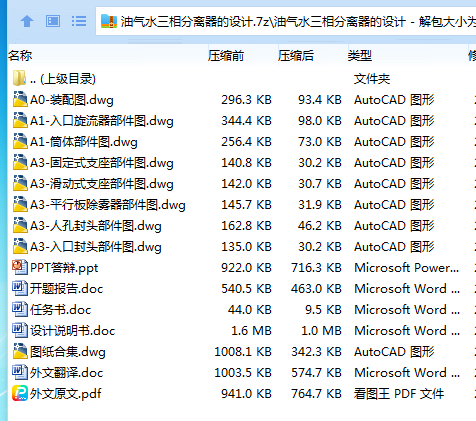Click the 296.3 KB size value
The width and height of the screenshot is (476, 421).
(246, 100)
